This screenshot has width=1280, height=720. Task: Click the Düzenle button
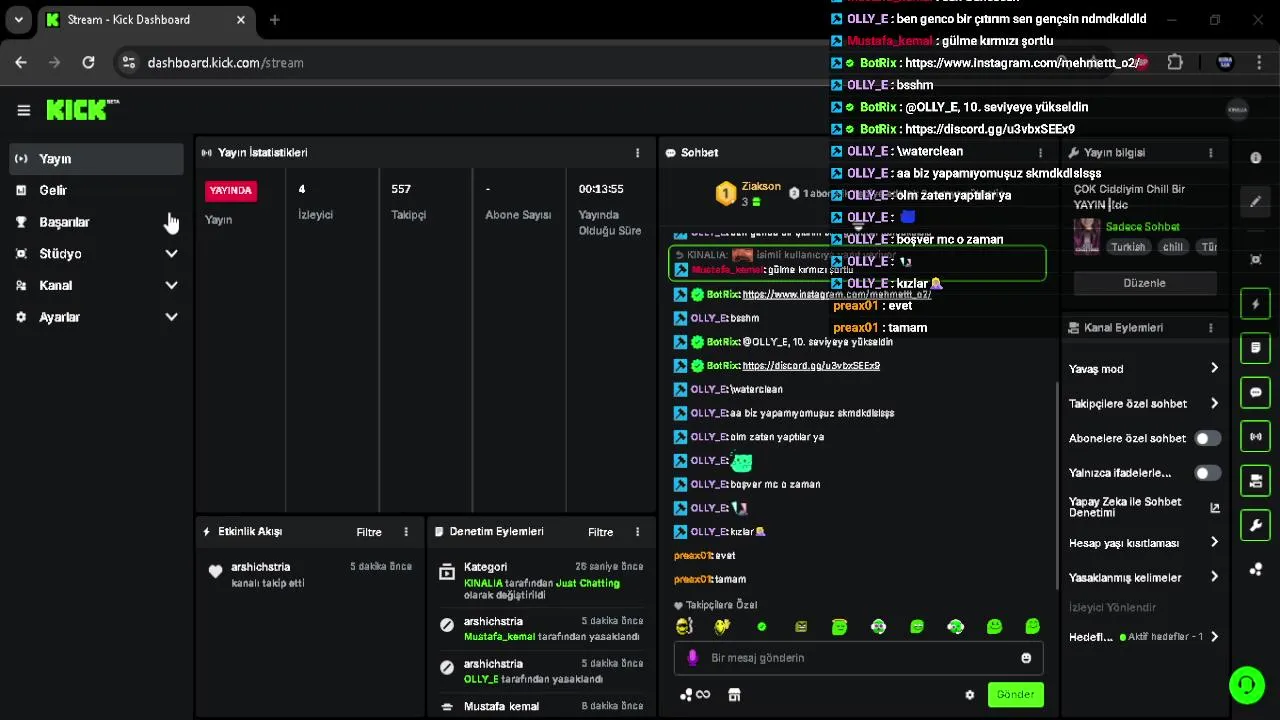[1145, 283]
